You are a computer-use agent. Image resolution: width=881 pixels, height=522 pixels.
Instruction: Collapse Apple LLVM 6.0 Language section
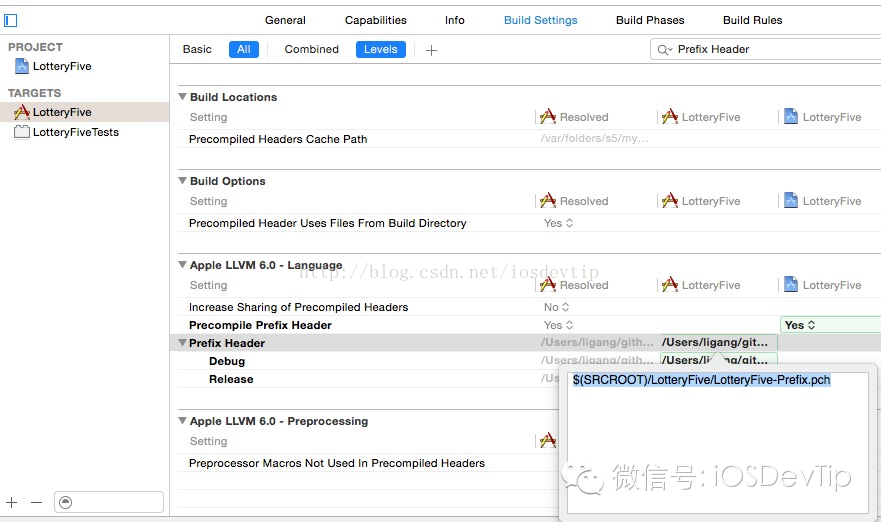click(x=183, y=265)
